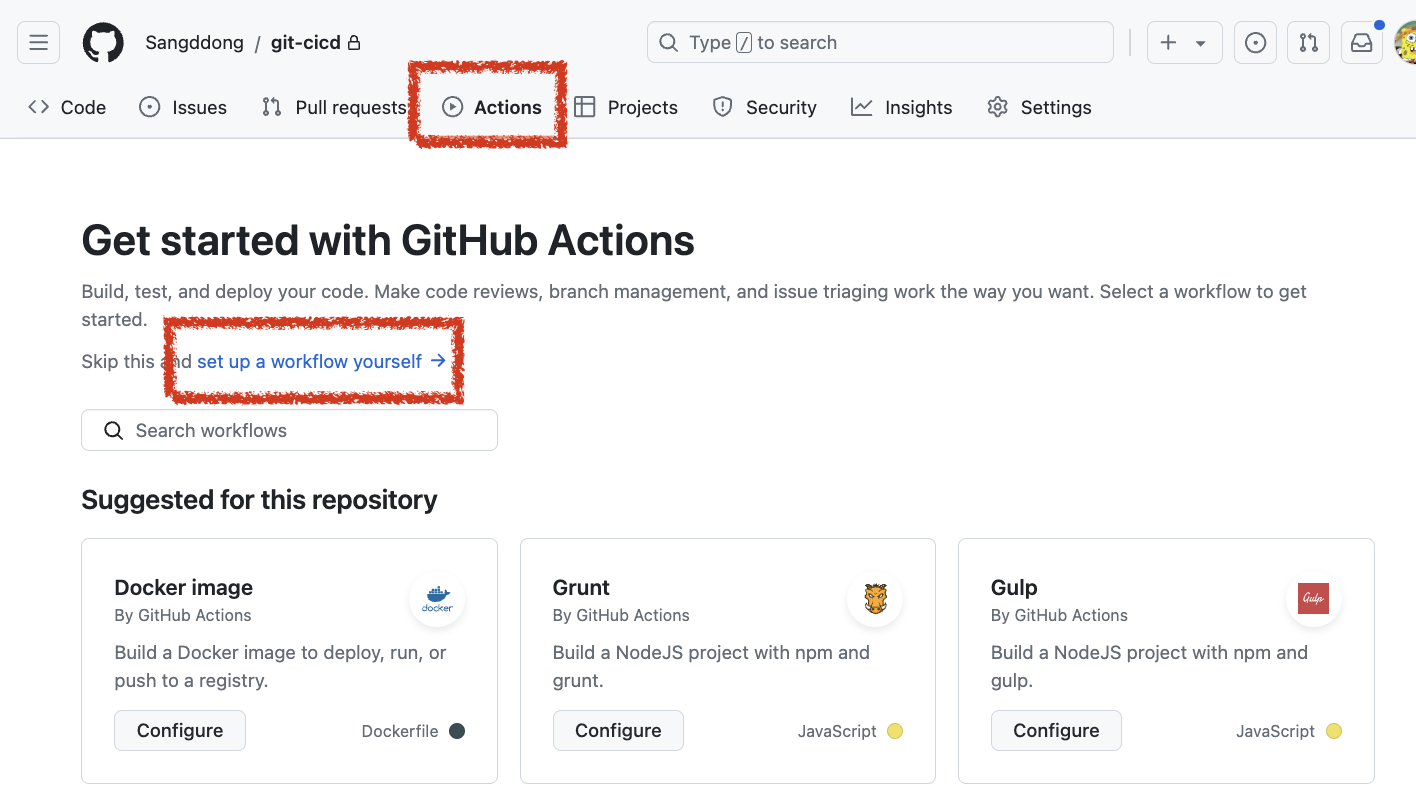Open the notifications inbox icon

[x=1362, y=43]
